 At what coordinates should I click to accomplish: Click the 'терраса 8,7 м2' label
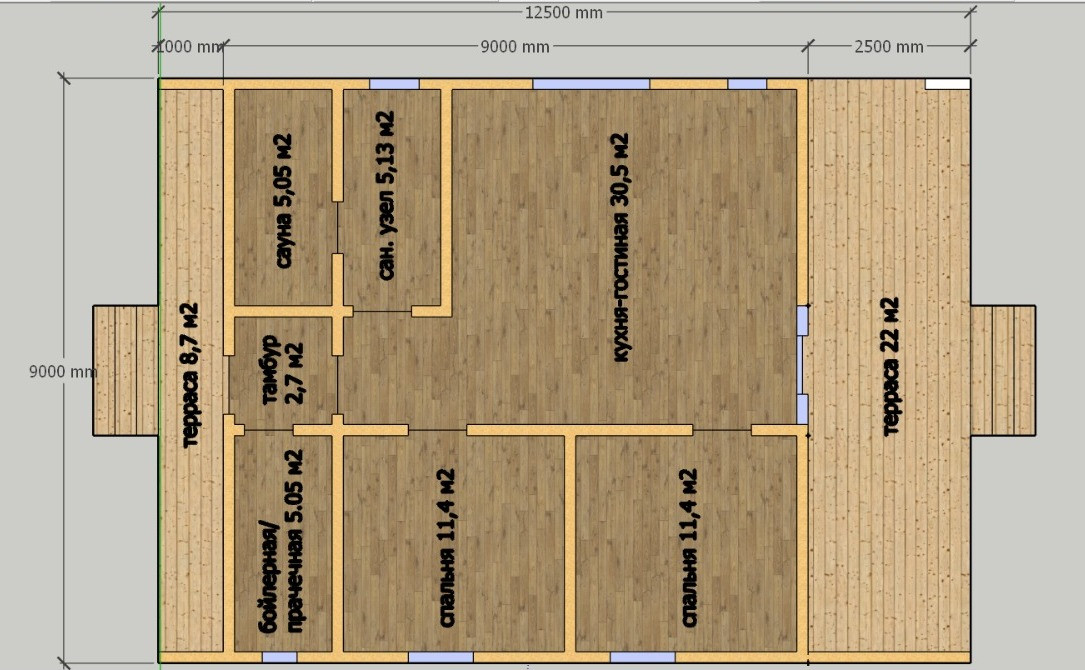pos(189,375)
